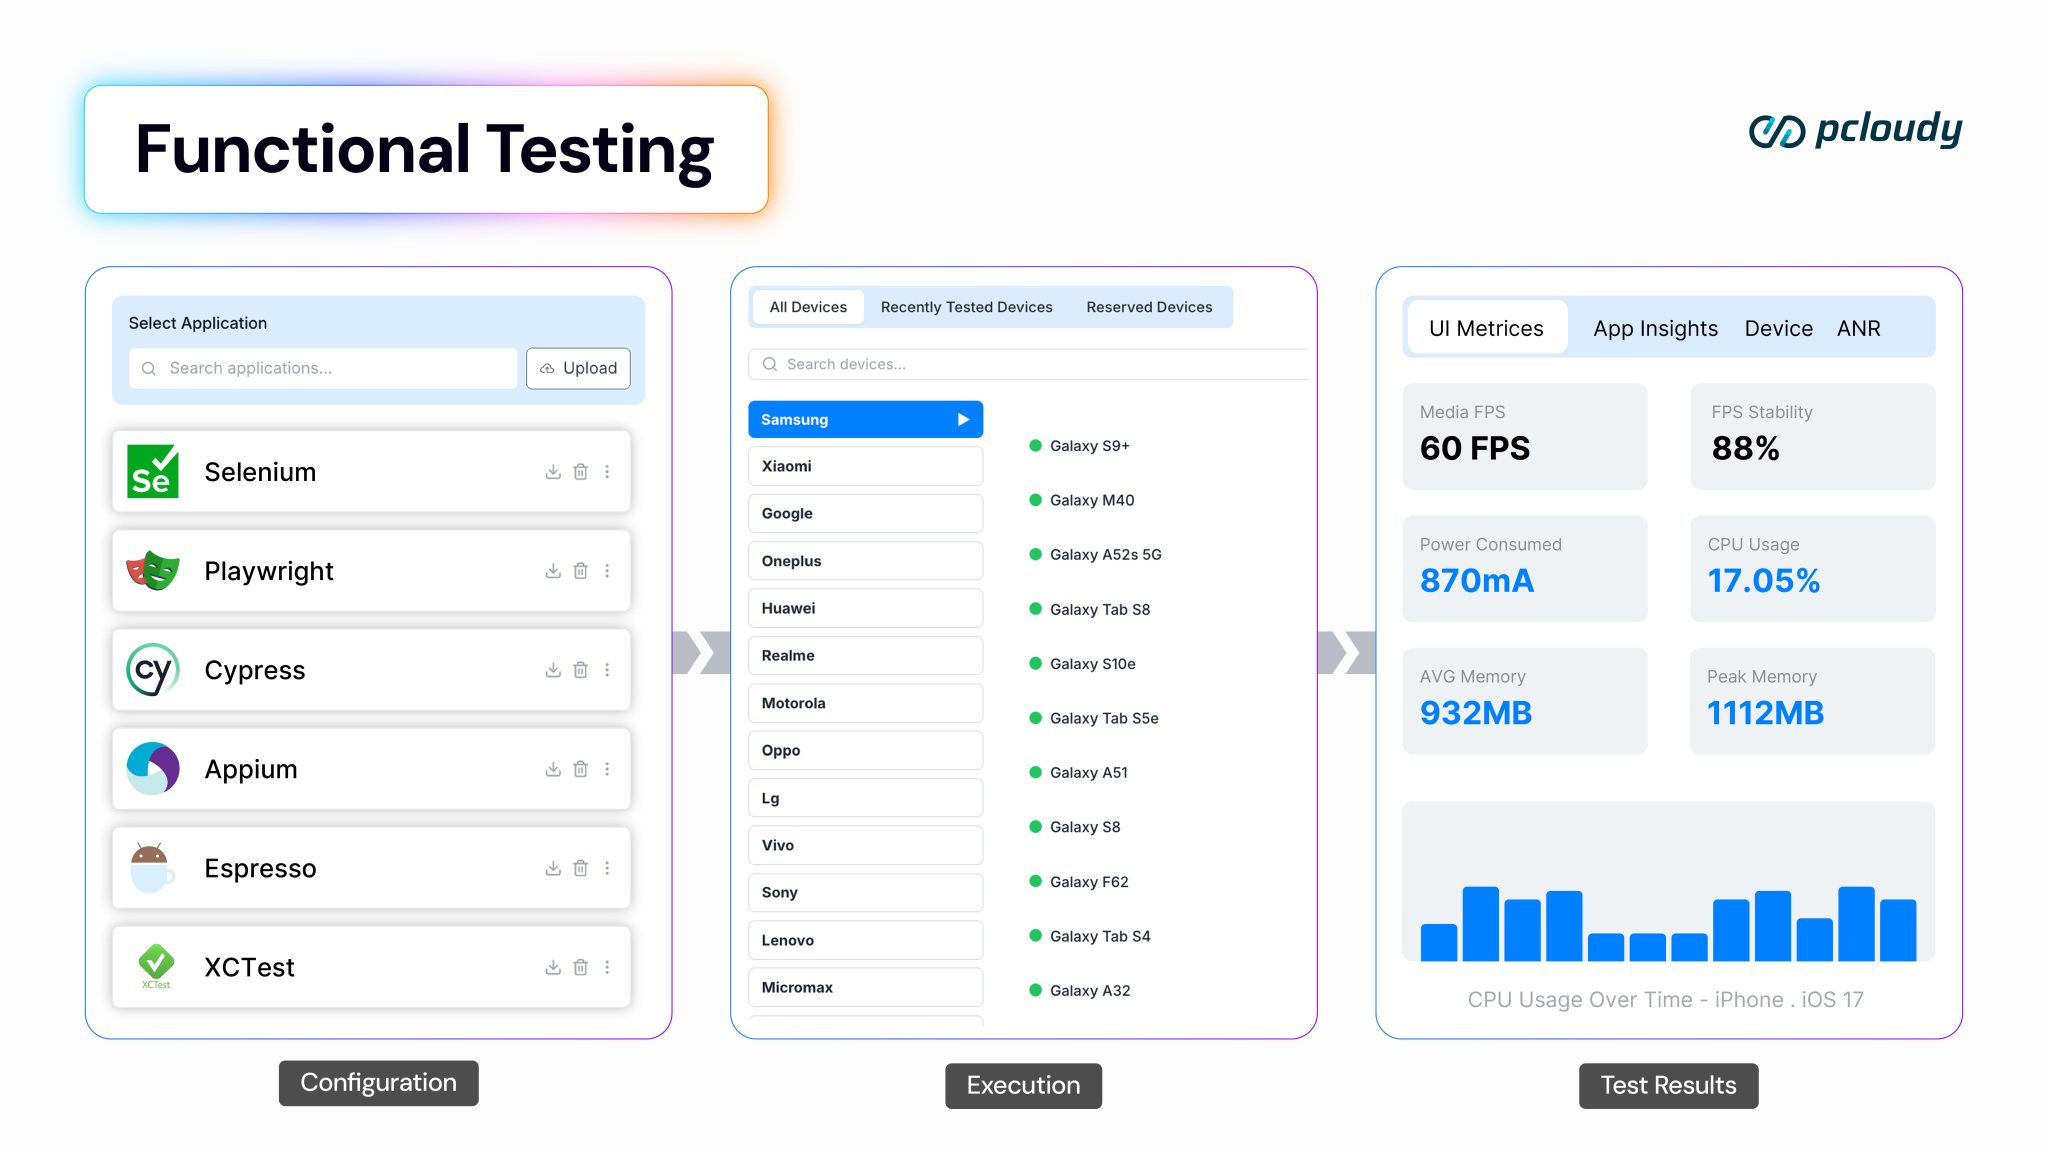Click trash icon in Playwright row

[580, 571]
